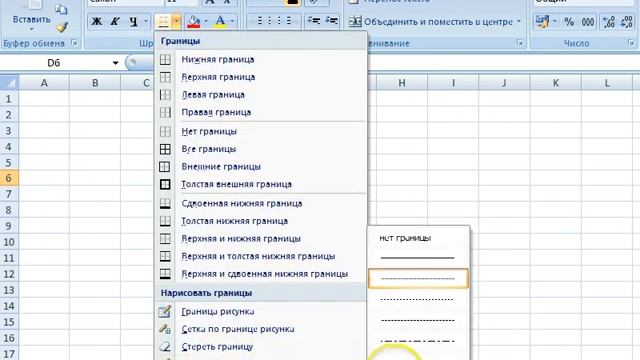Select column B header
This screenshot has width=640, height=360.
click(95, 83)
